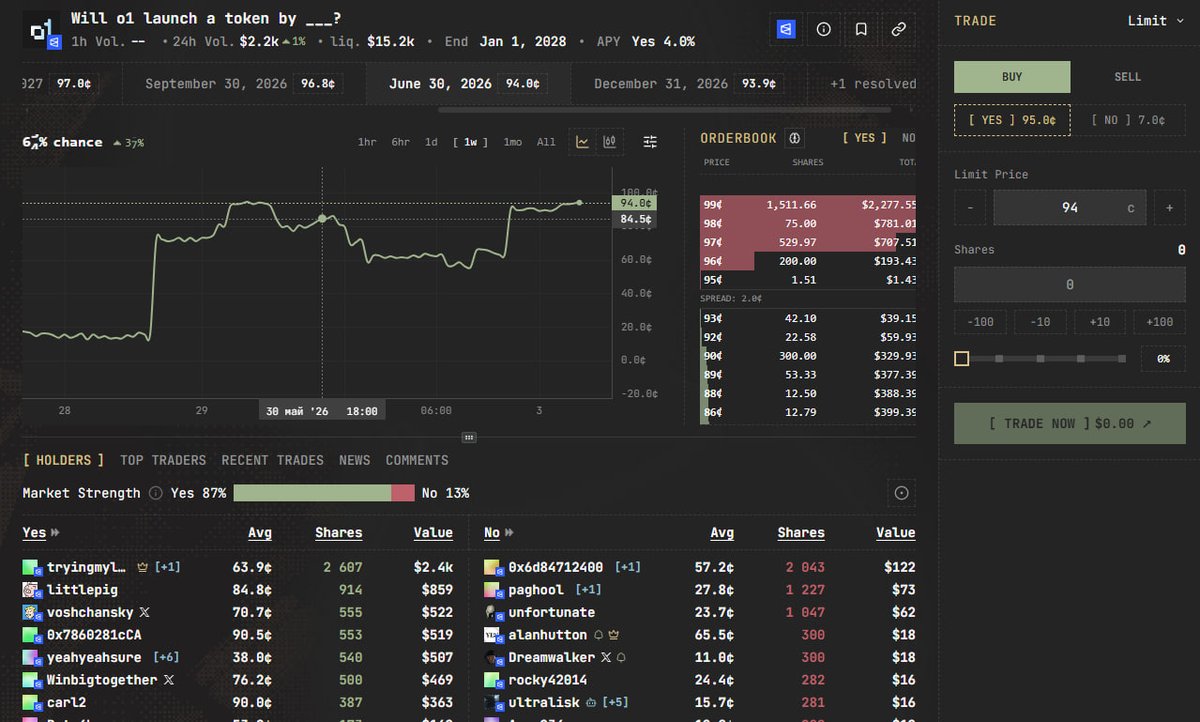Choose the YES 95.0¢ outcome
1200x722 pixels.
tap(1012, 120)
